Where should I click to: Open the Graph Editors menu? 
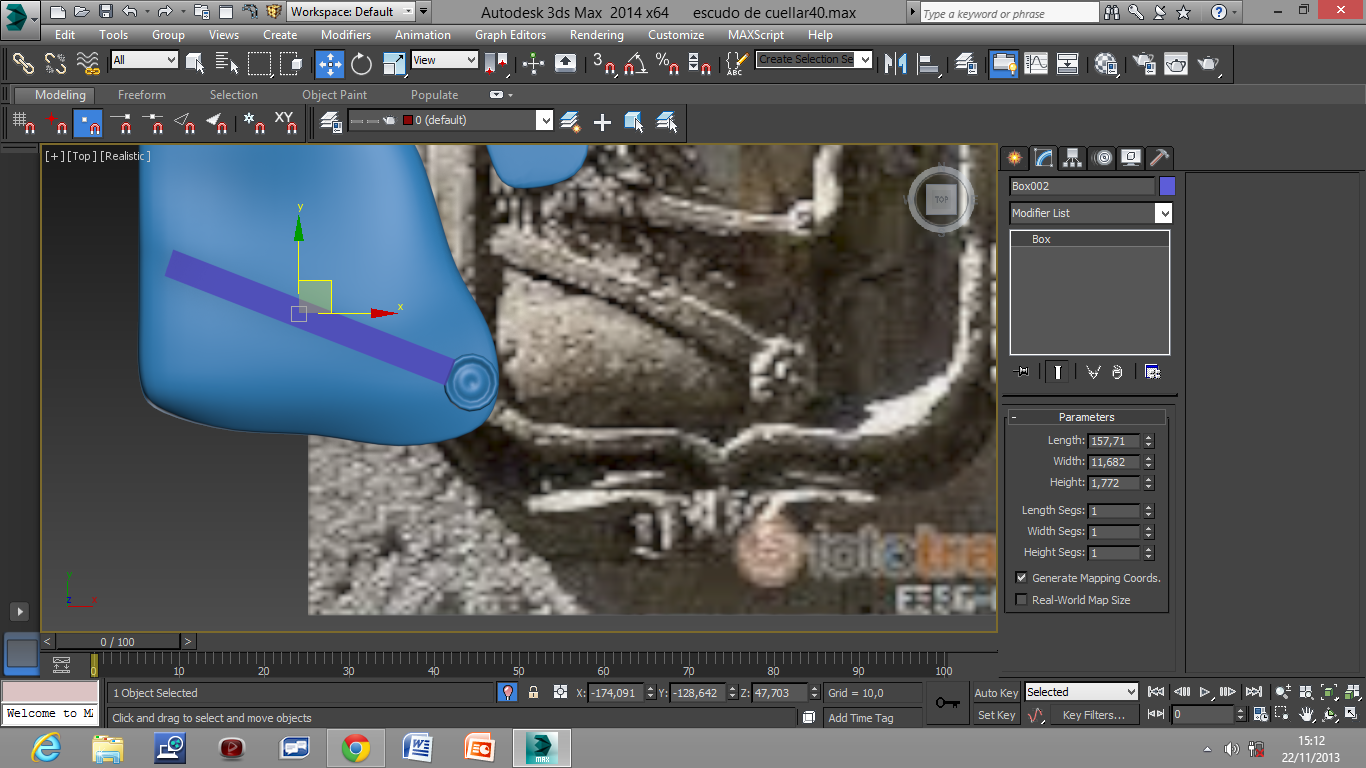[510, 35]
